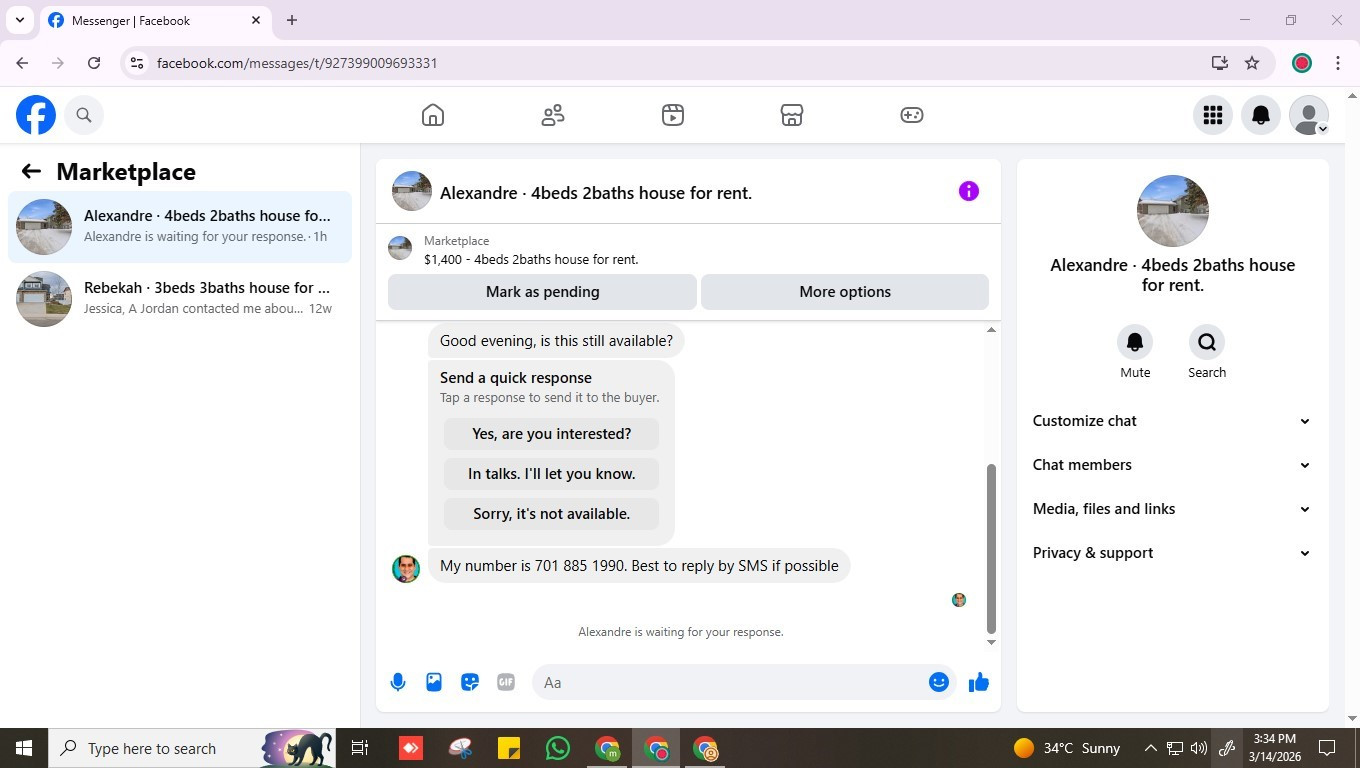Image resolution: width=1360 pixels, height=768 pixels.
Task: Open the Gaming controller icon
Action: tap(912, 115)
